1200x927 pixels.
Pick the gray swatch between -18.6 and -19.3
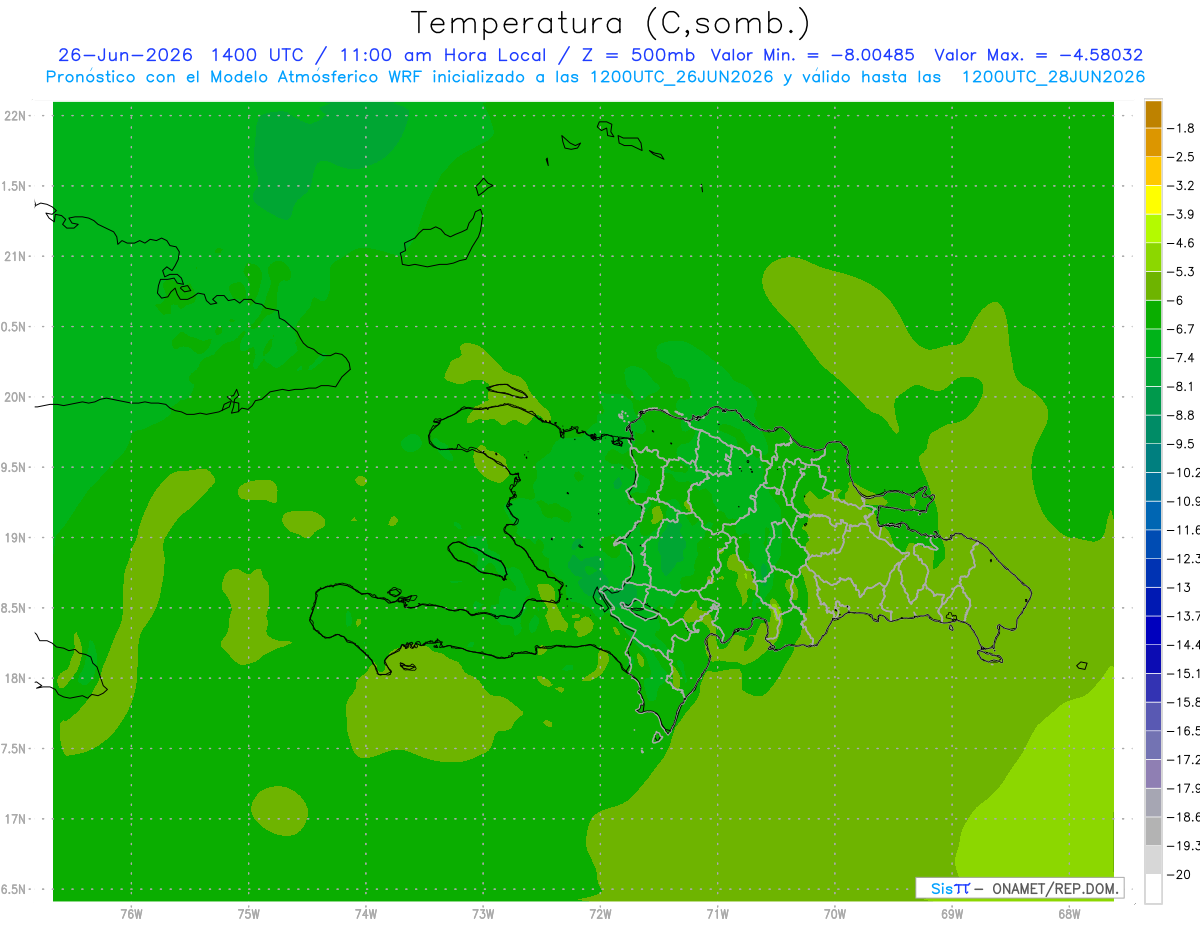coord(1153,832)
